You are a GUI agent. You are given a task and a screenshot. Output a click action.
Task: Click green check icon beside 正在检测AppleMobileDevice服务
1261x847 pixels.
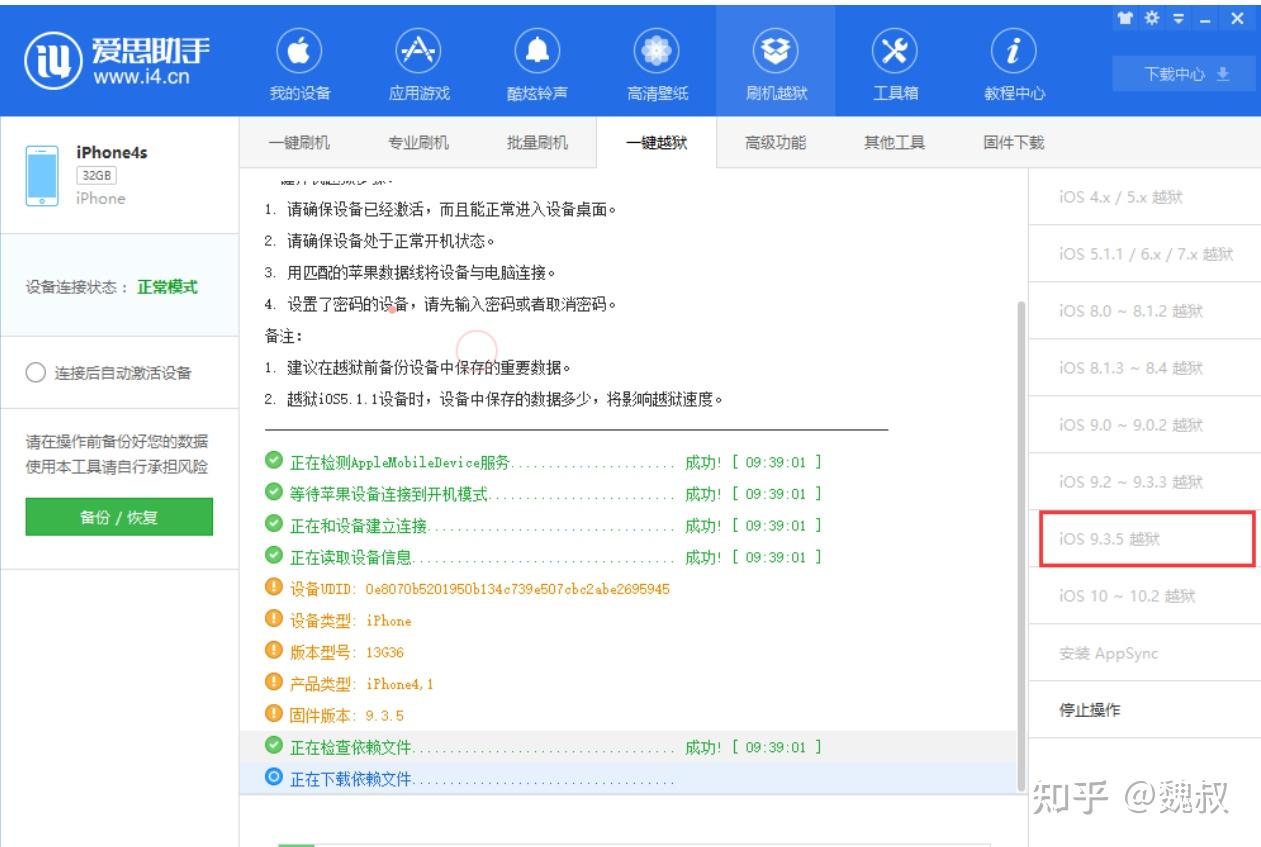tap(274, 461)
